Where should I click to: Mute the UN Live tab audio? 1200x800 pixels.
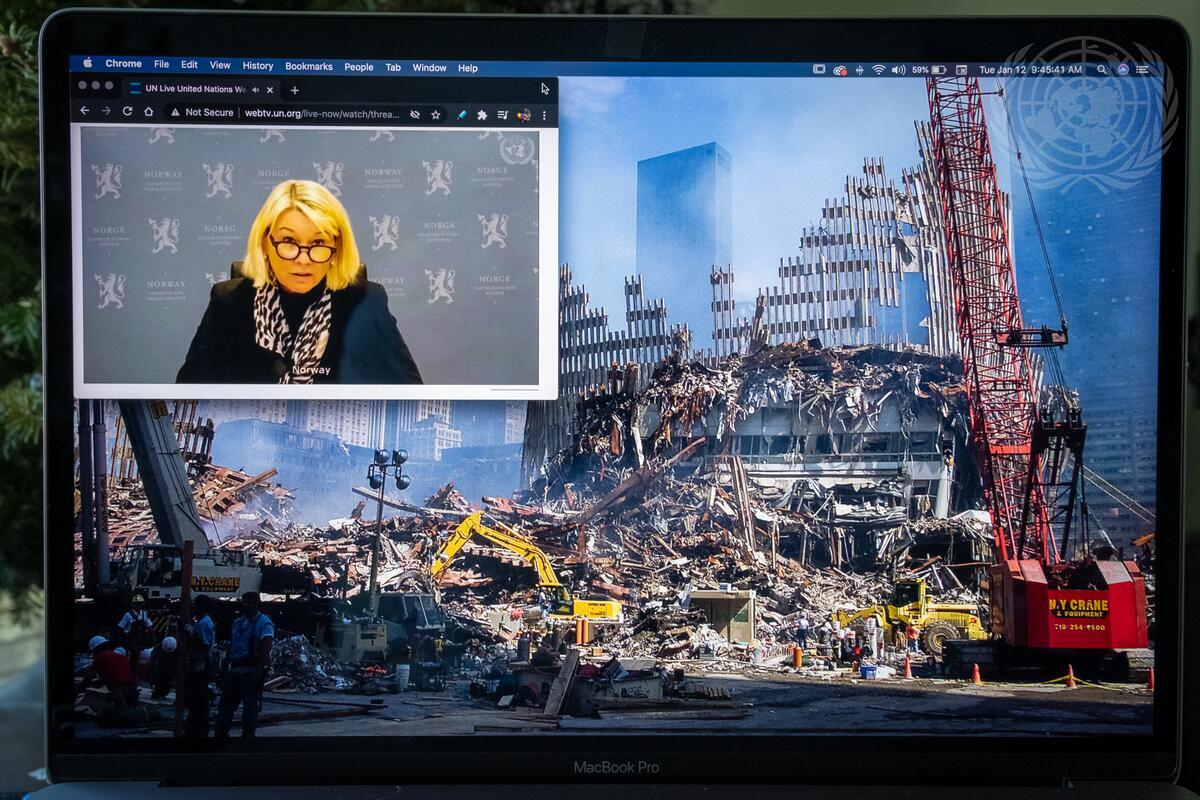point(256,89)
